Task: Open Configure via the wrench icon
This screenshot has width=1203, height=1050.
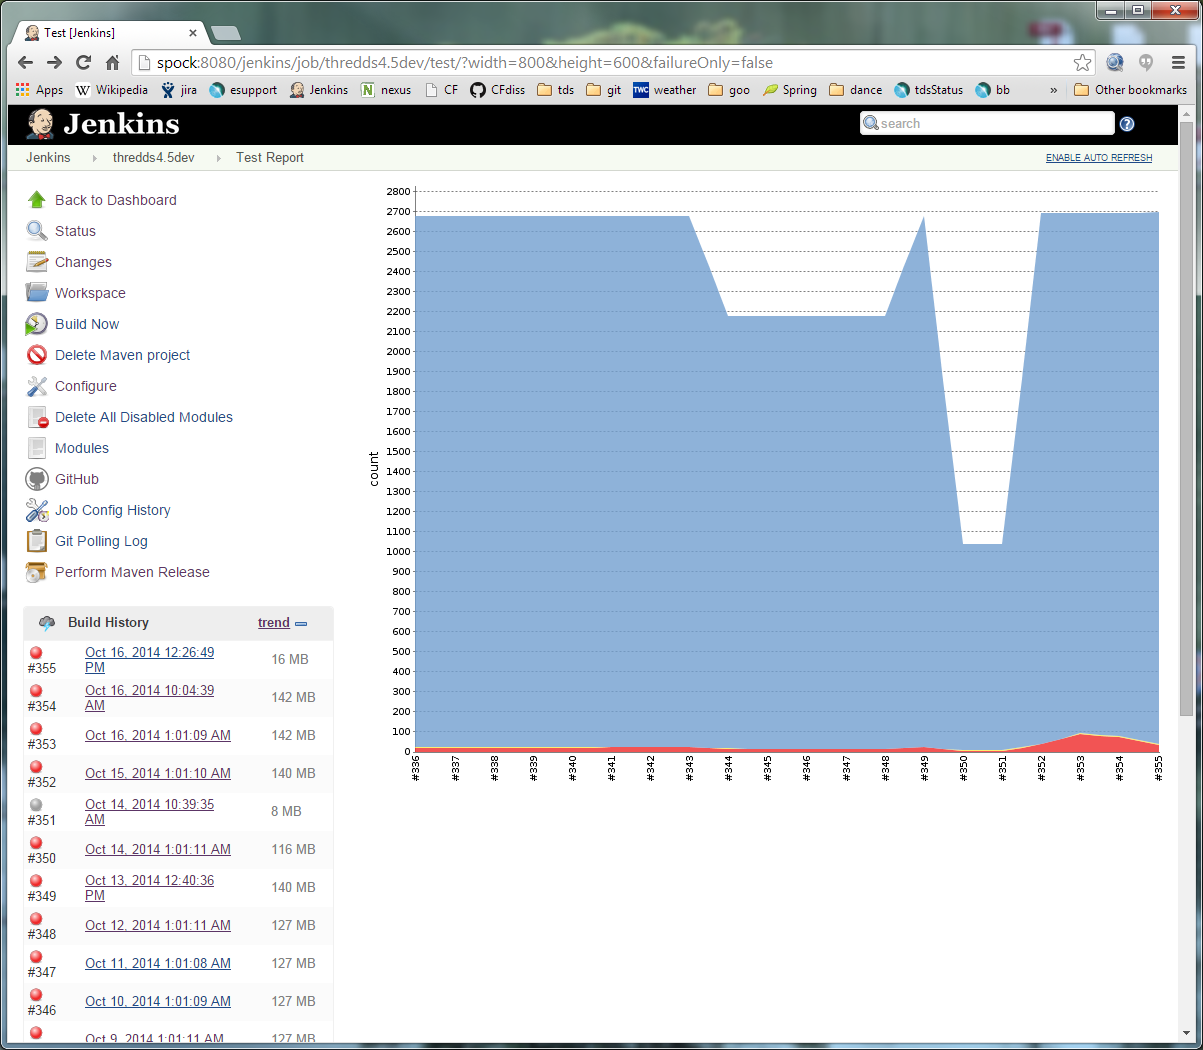Action: click(x=37, y=386)
